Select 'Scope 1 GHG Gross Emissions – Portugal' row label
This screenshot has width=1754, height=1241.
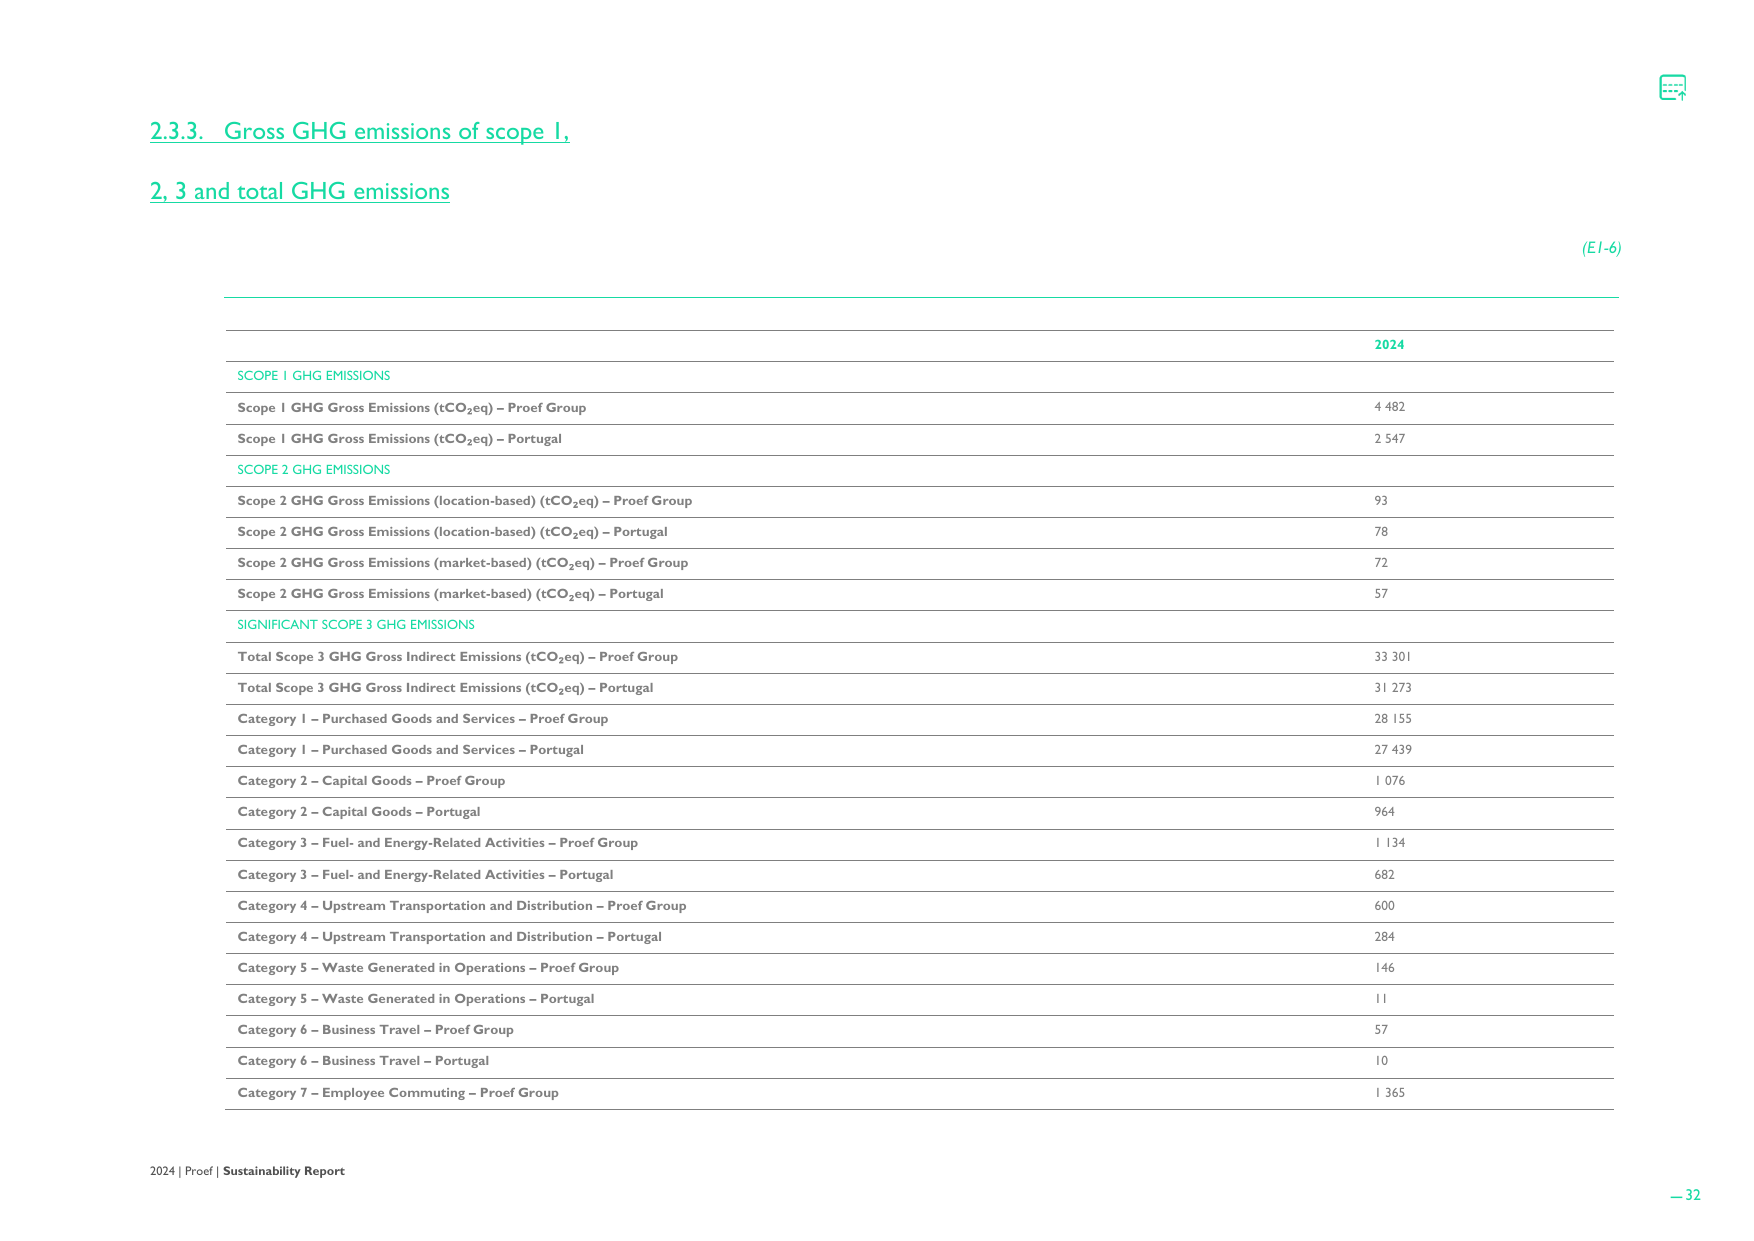point(399,439)
